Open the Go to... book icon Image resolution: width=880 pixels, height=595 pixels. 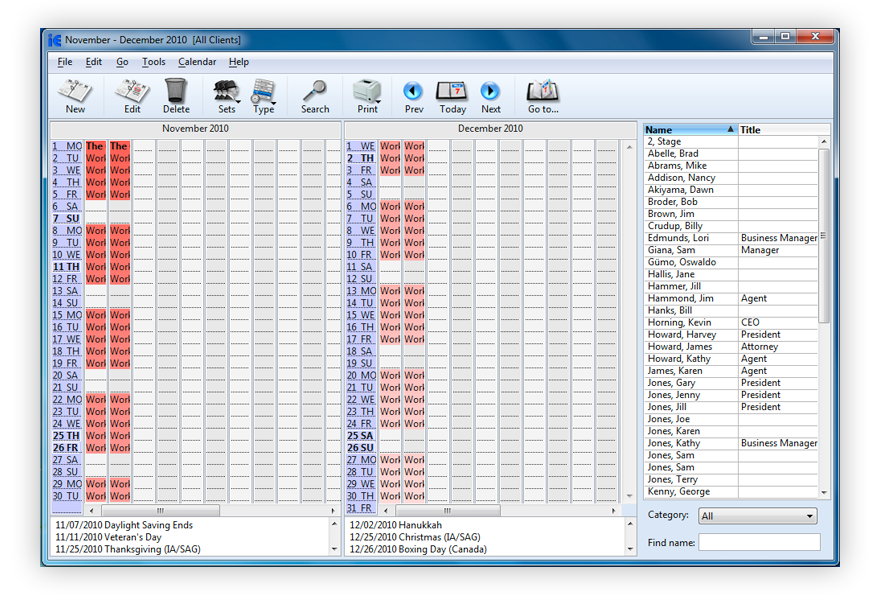pos(542,91)
